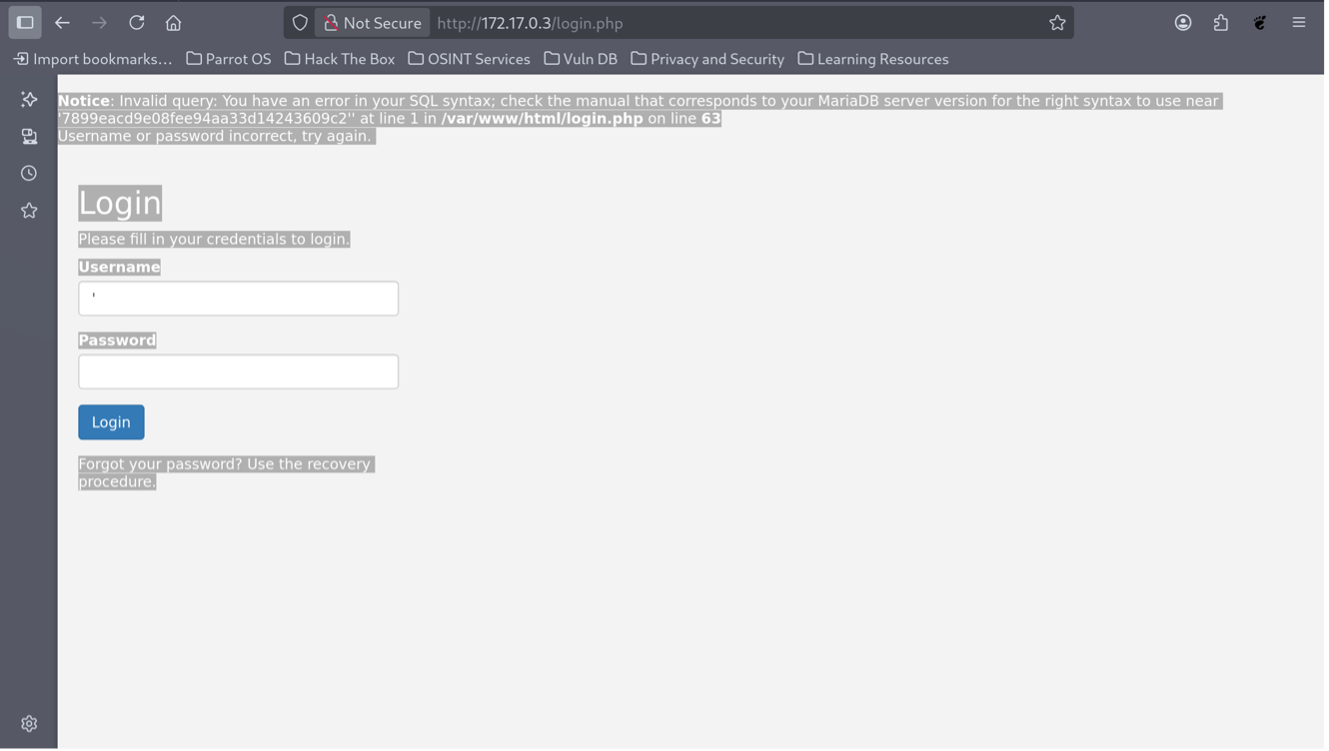The width and height of the screenshot is (1329, 751).
Task: Open the Firefox account icon
Action: point(1184,22)
